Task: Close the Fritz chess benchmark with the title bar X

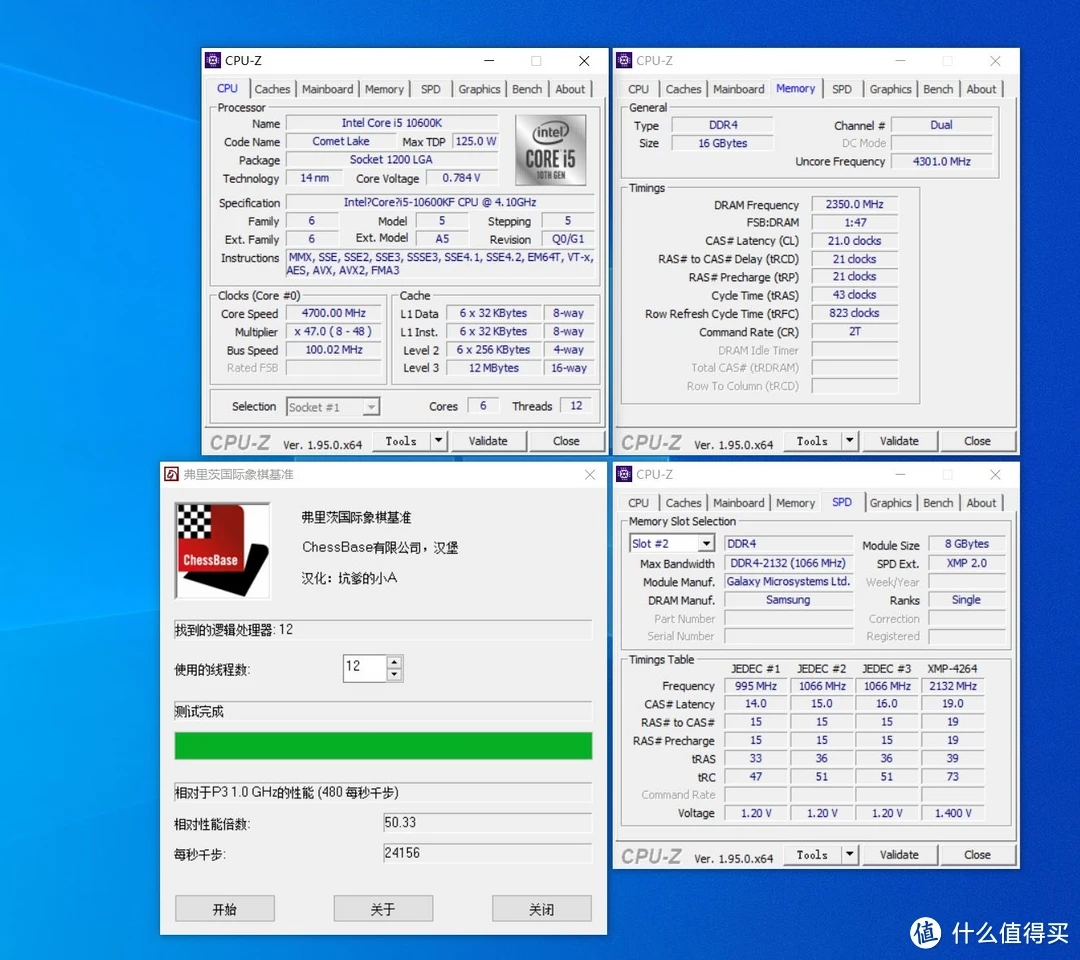Action: [590, 474]
